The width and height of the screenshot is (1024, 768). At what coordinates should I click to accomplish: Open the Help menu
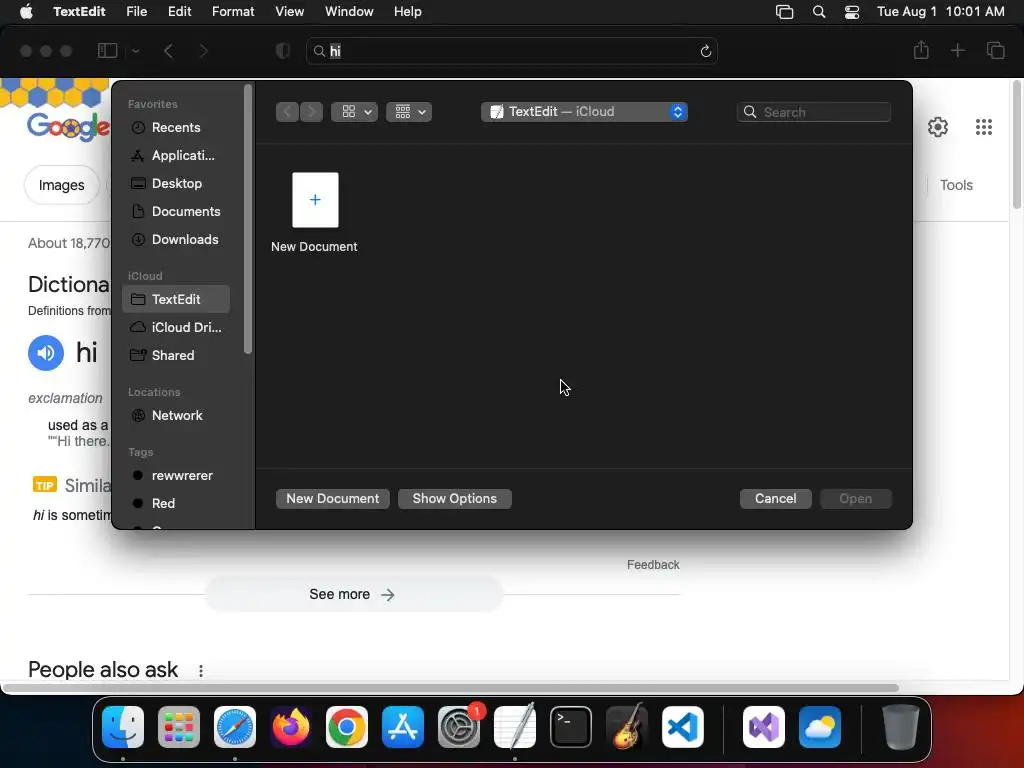[x=408, y=12]
